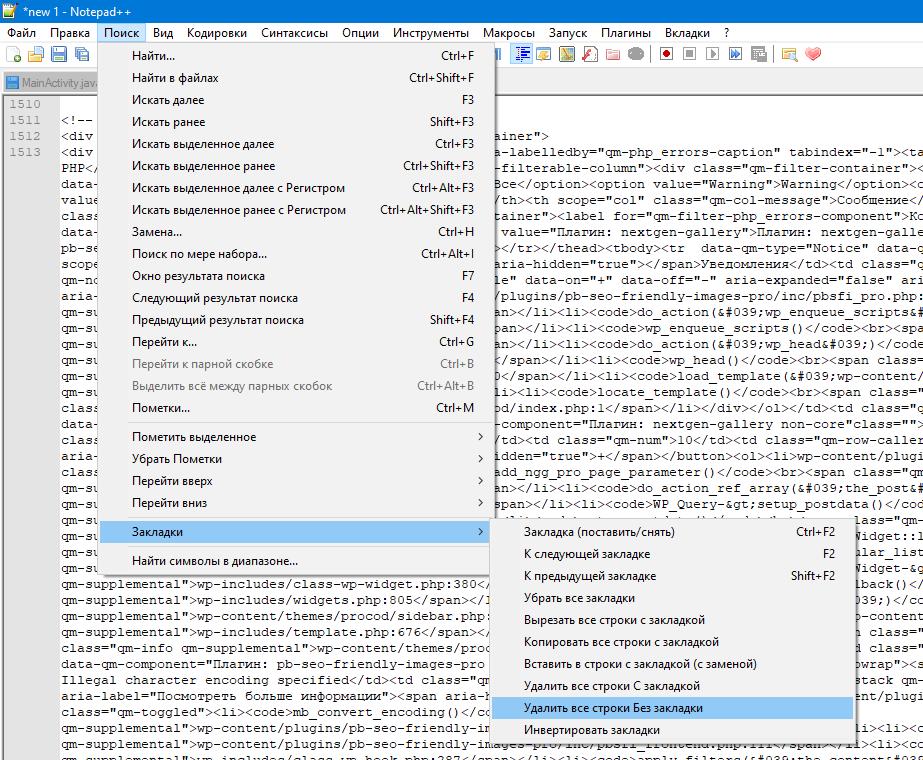Choose Искать ранее (Shift+F3)
This screenshot has width=923, height=760.
pos(296,122)
